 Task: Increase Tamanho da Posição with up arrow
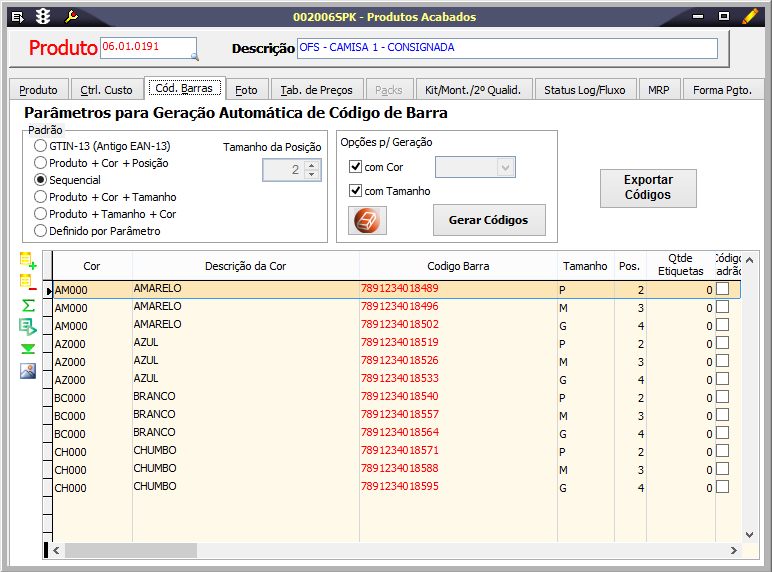311,166
